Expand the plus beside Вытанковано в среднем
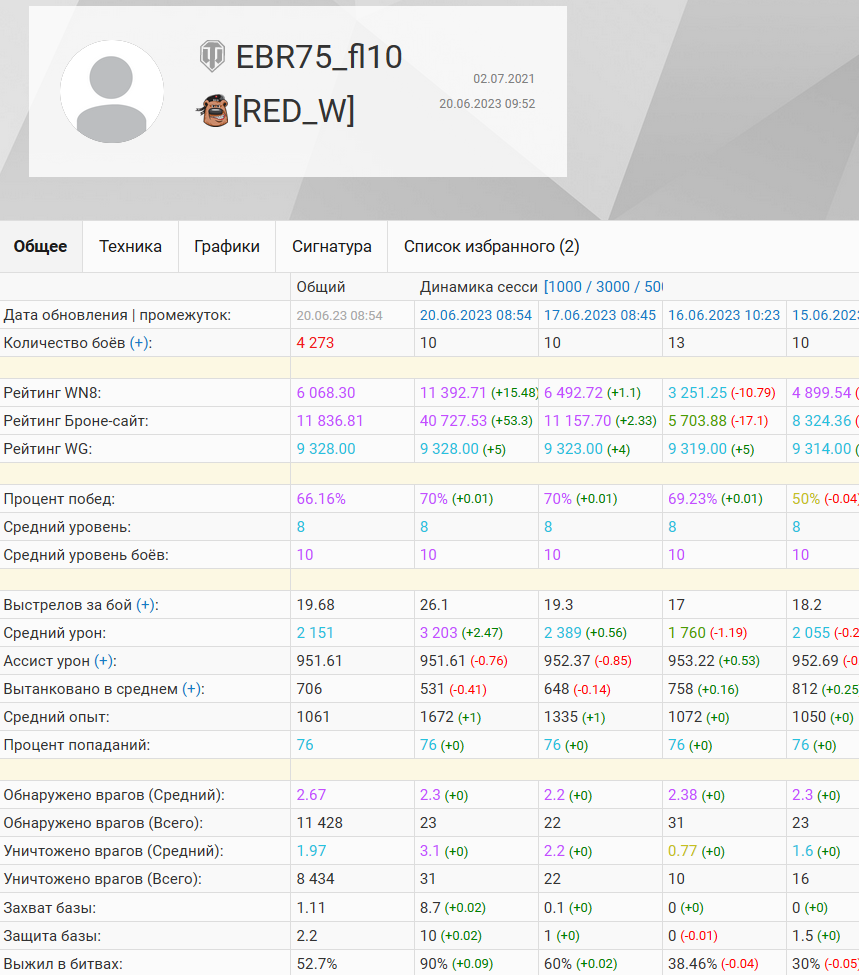 tap(192, 689)
